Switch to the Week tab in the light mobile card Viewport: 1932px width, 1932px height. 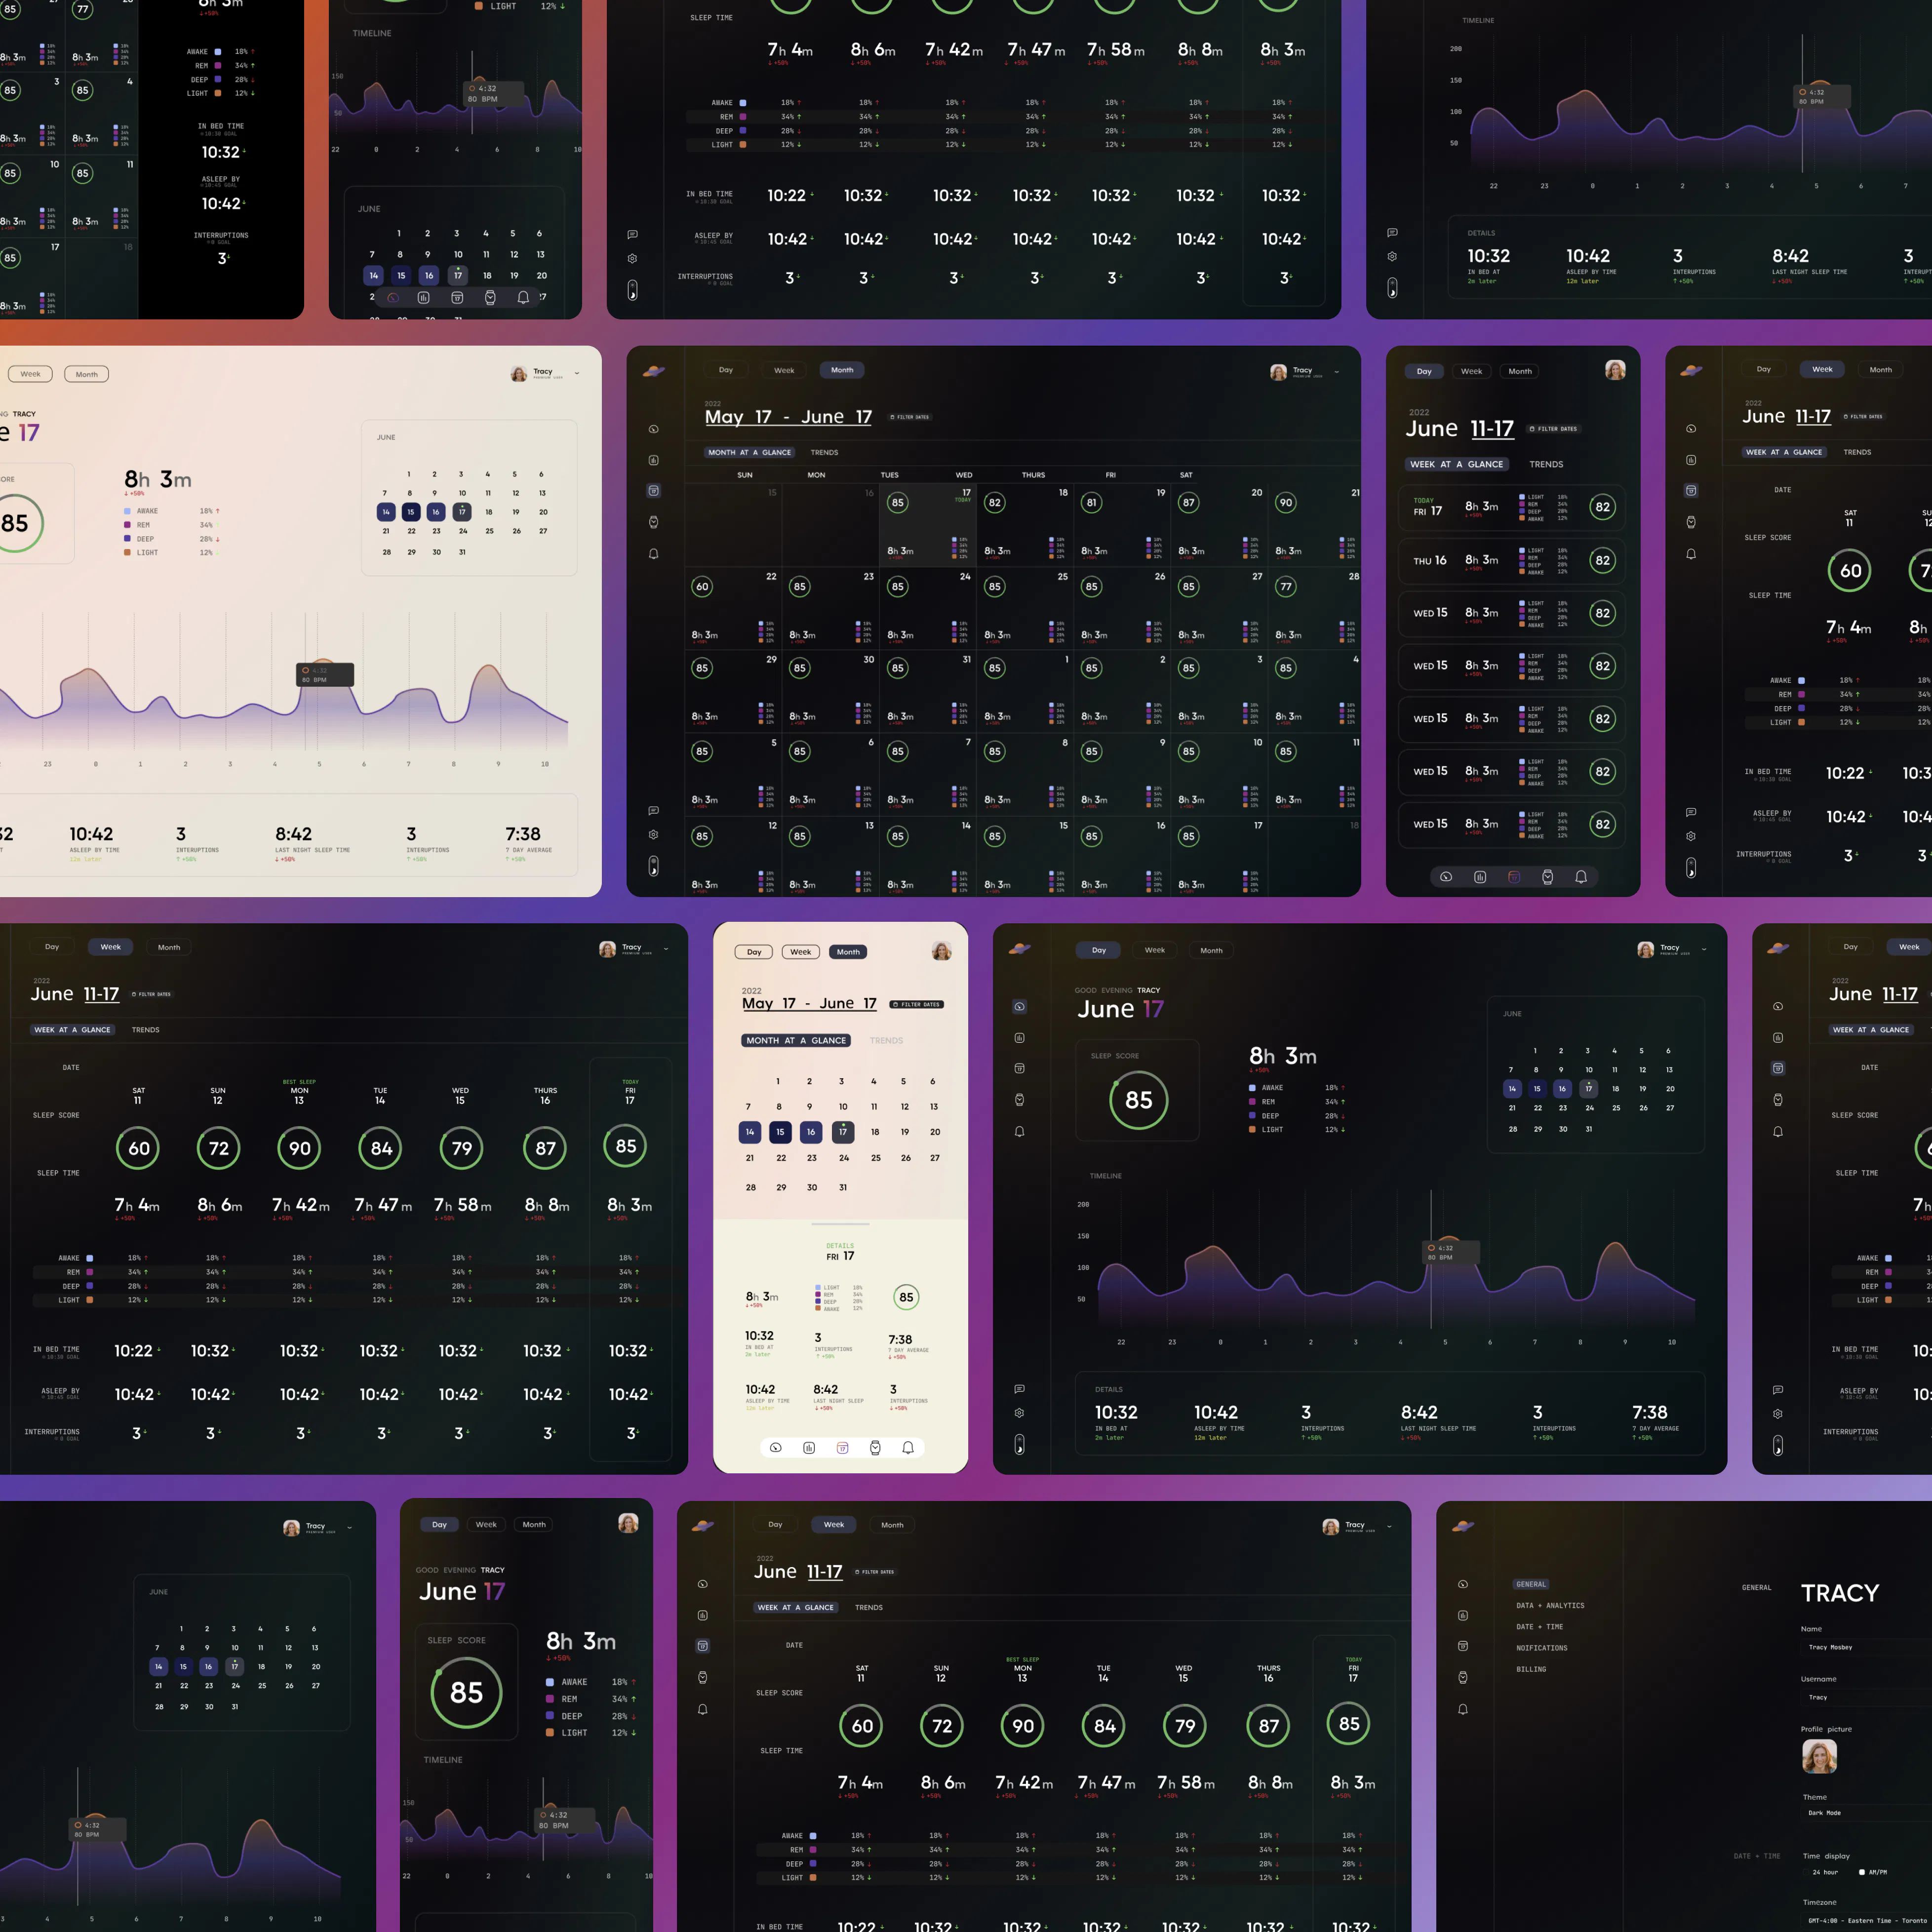(x=800, y=952)
